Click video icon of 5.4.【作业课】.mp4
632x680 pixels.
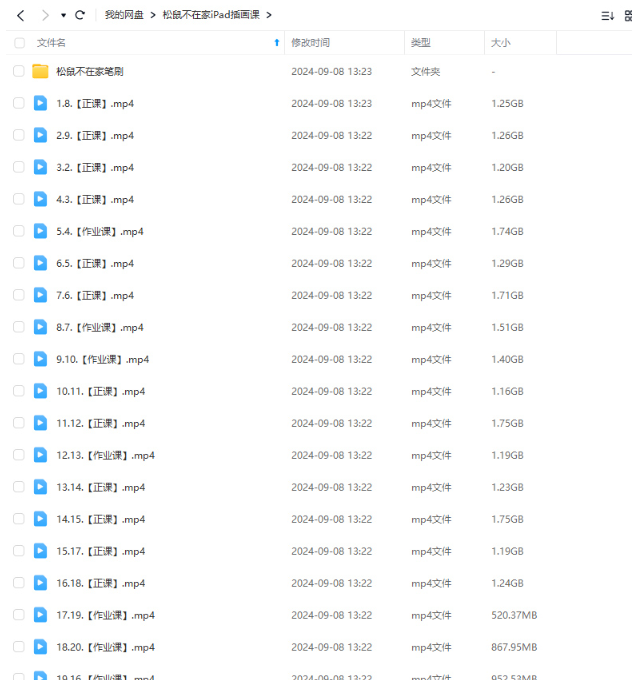pos(40,231)
